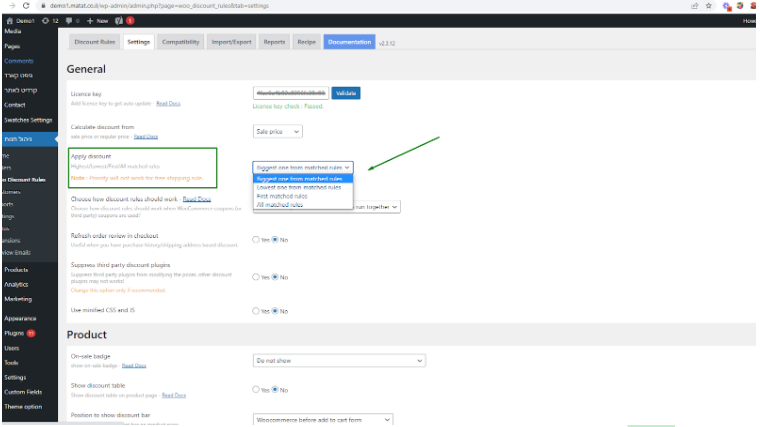Click the Validate licence button
This screenshot has width=760, height=427.
click(x=345, y=93)
